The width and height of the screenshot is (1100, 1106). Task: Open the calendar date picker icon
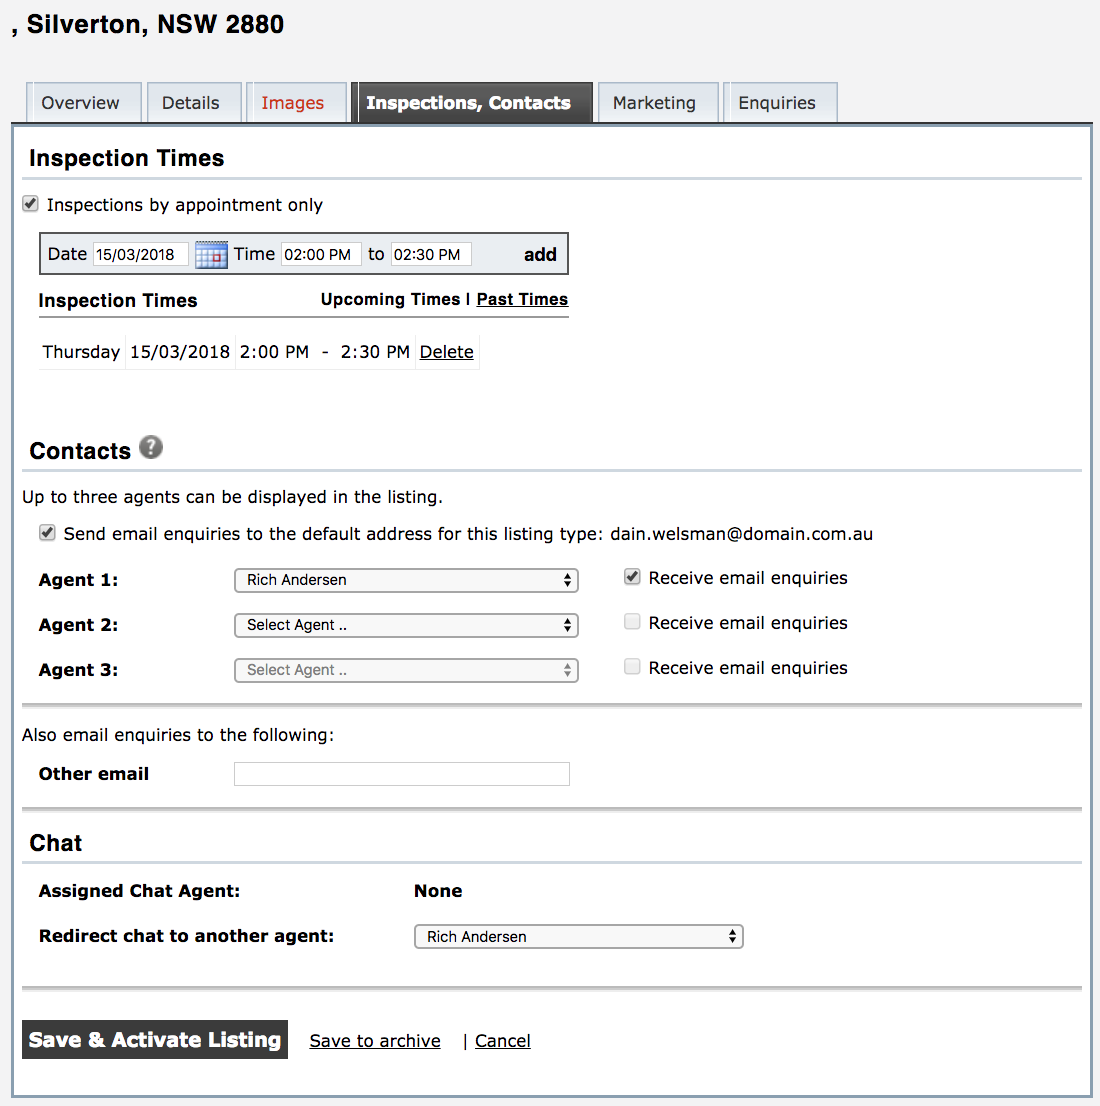click(211, 255)
